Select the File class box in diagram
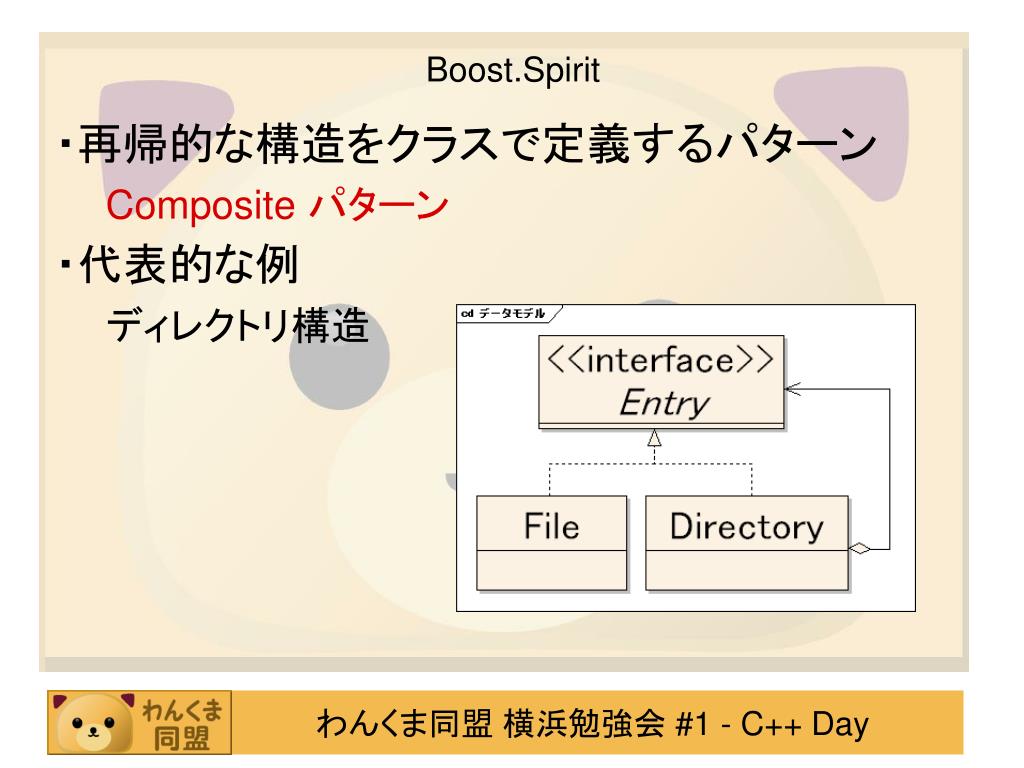Screen dimensions: 1024x768 click(x=551, y=543)
